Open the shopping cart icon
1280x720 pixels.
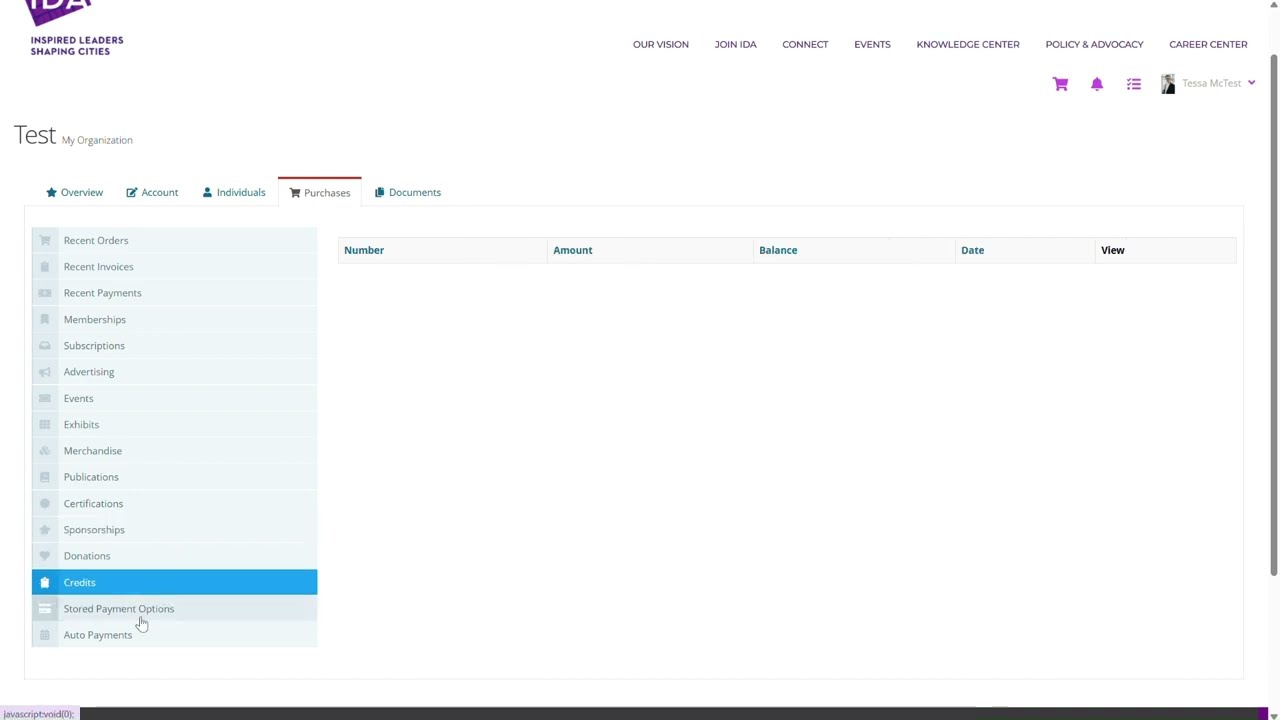click(1060, 84)
